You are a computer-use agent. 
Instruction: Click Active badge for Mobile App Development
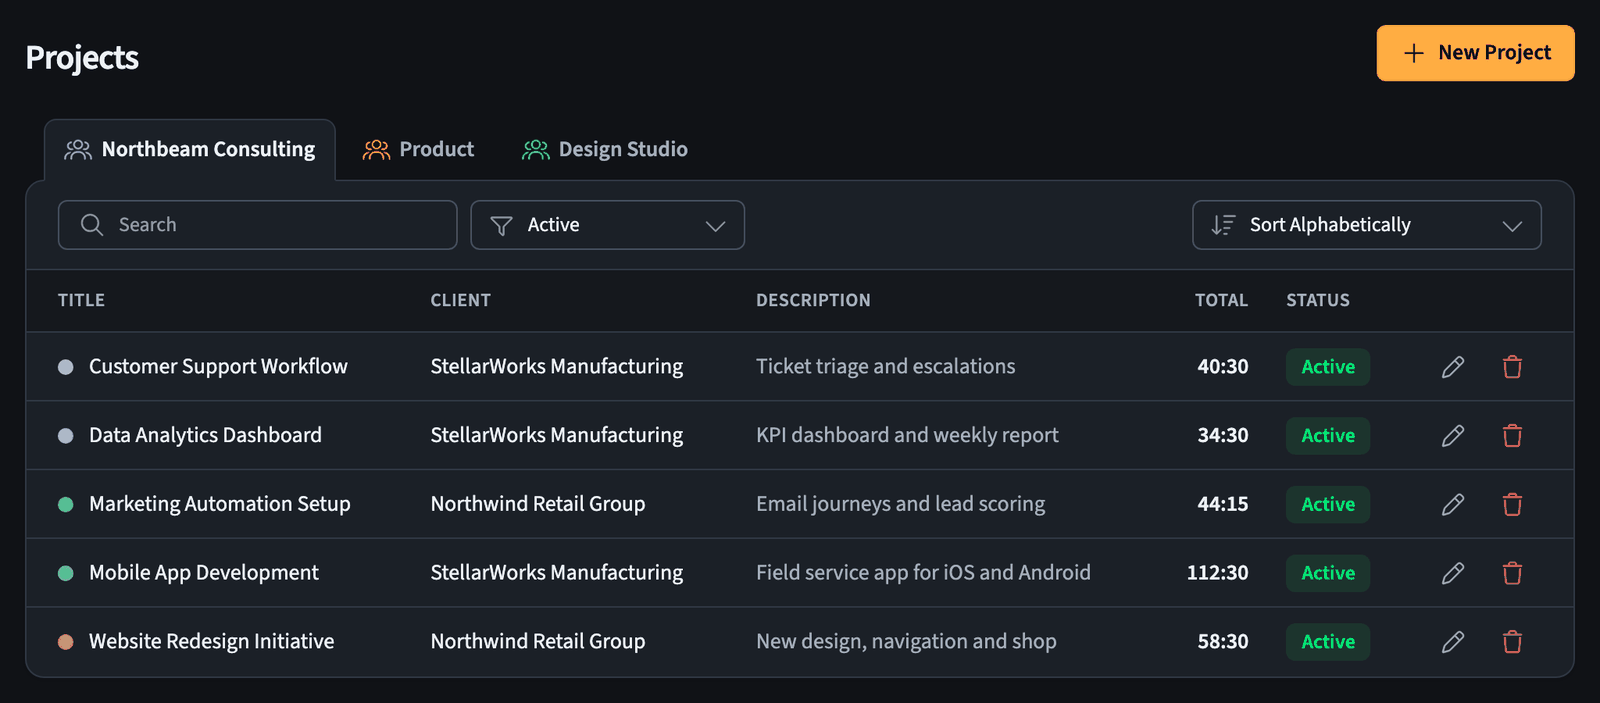1328,573
